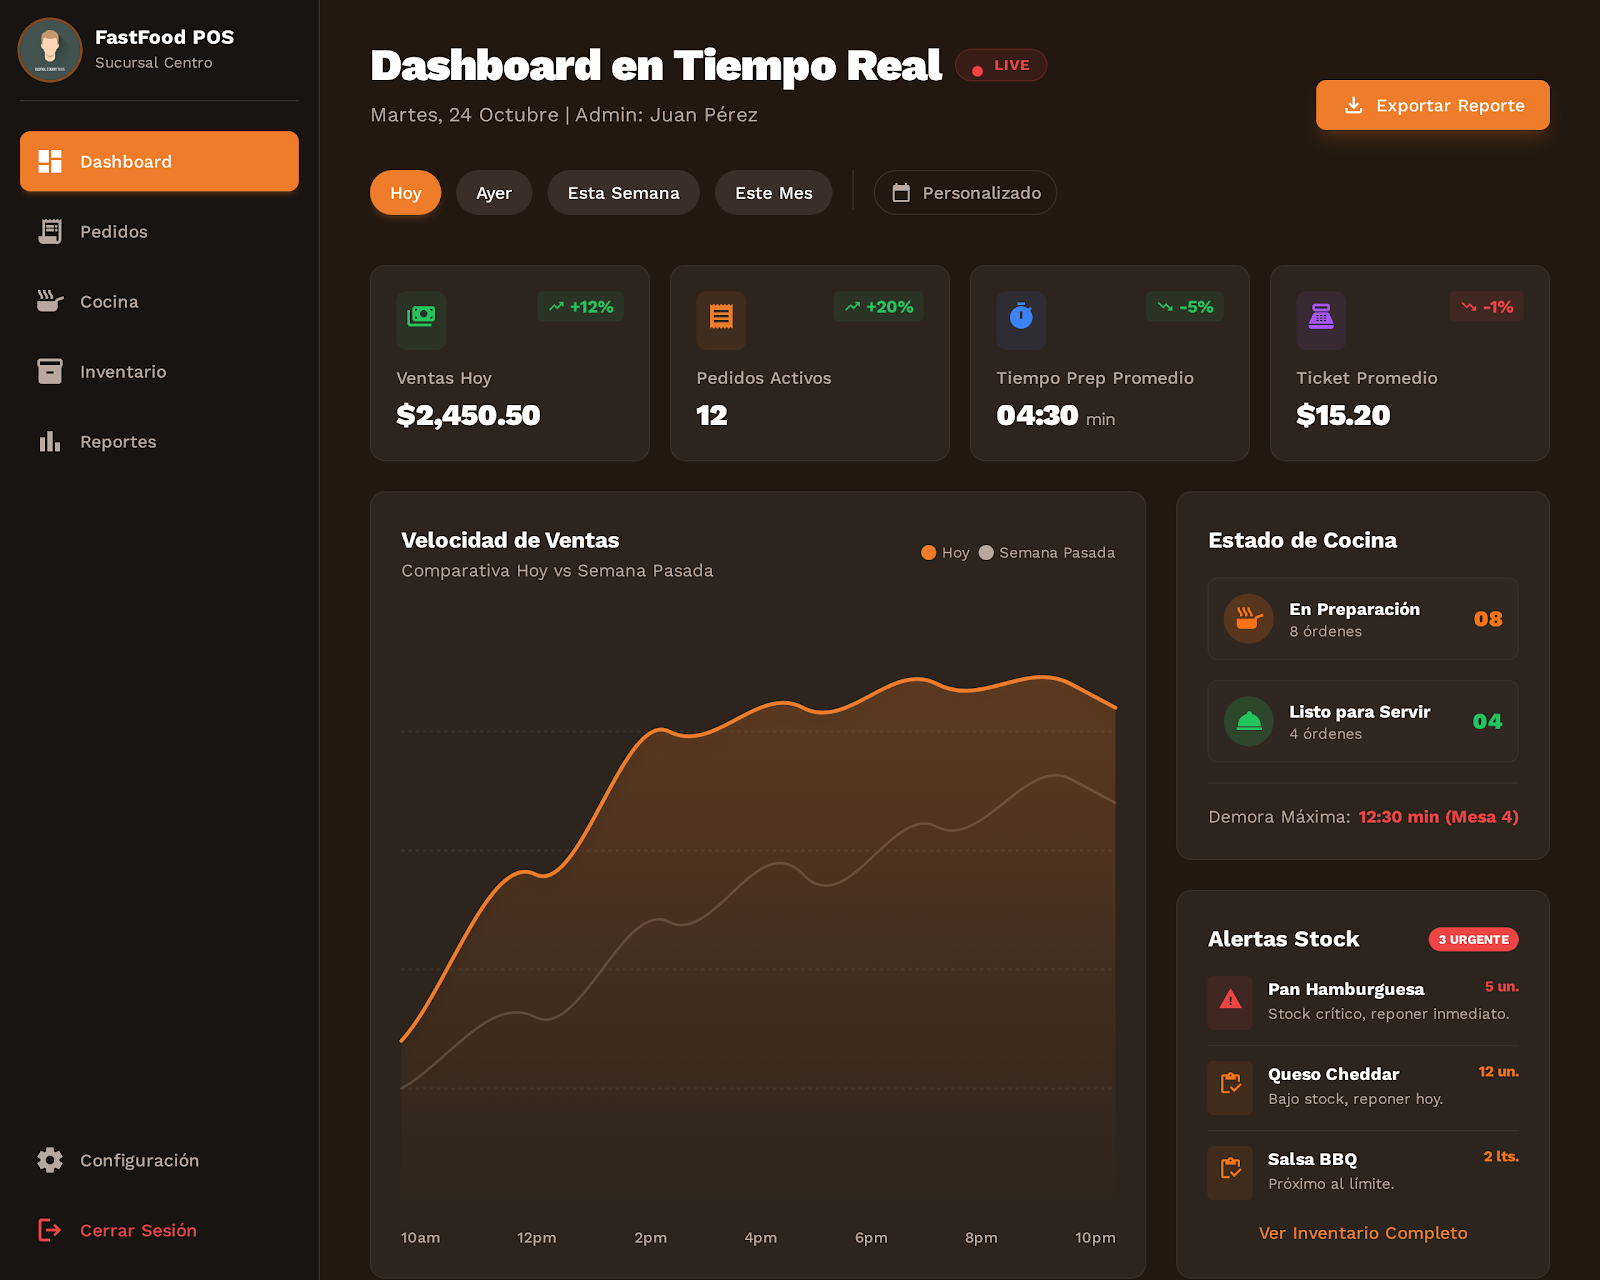Hide the Semana Pasada series via its legend dot

[987, 552]
